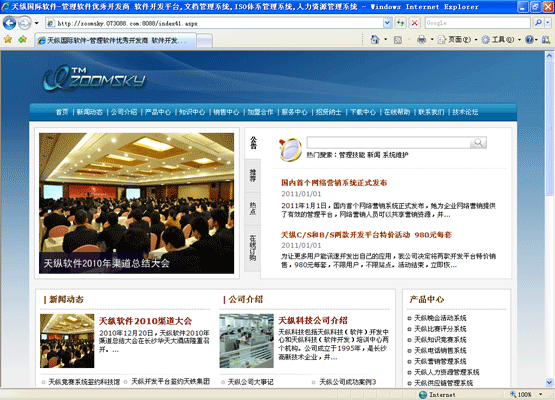The height and width of the screenshot is (400, 555).
Task: Click the Help question mark icon
Action: point(529,40)
